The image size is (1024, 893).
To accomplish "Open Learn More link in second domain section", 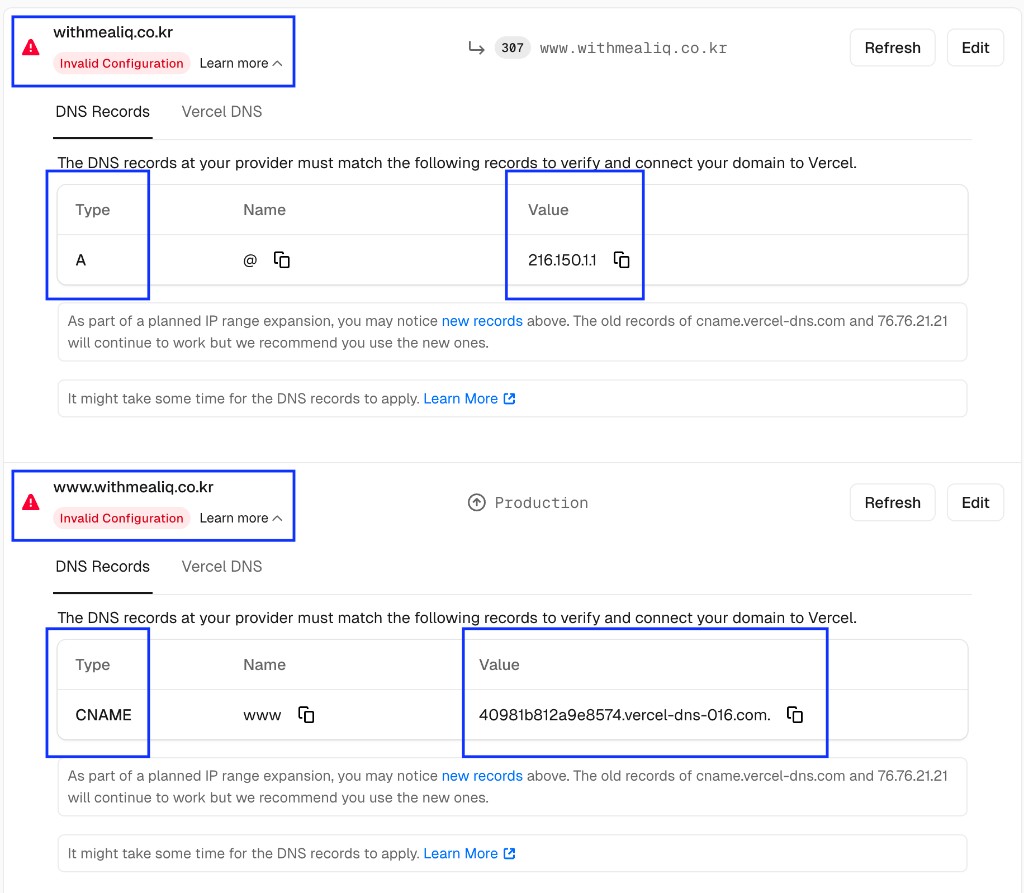I will [469, 853].
